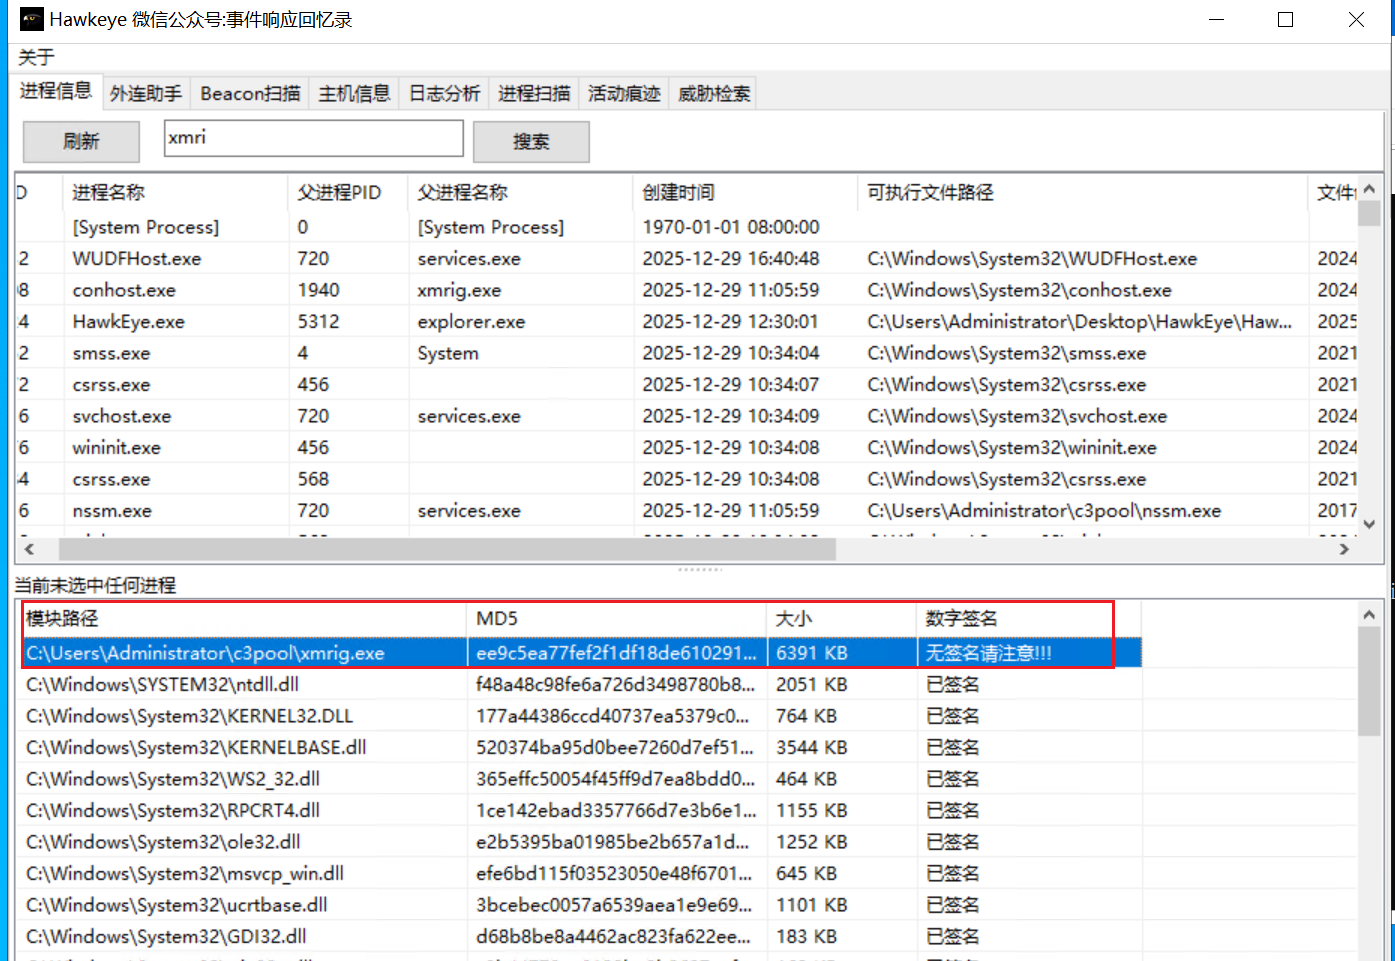Viewport: 1395px width, 961px height.
Task: Select the nssm.exe process row
Action: tap(112, 510)
